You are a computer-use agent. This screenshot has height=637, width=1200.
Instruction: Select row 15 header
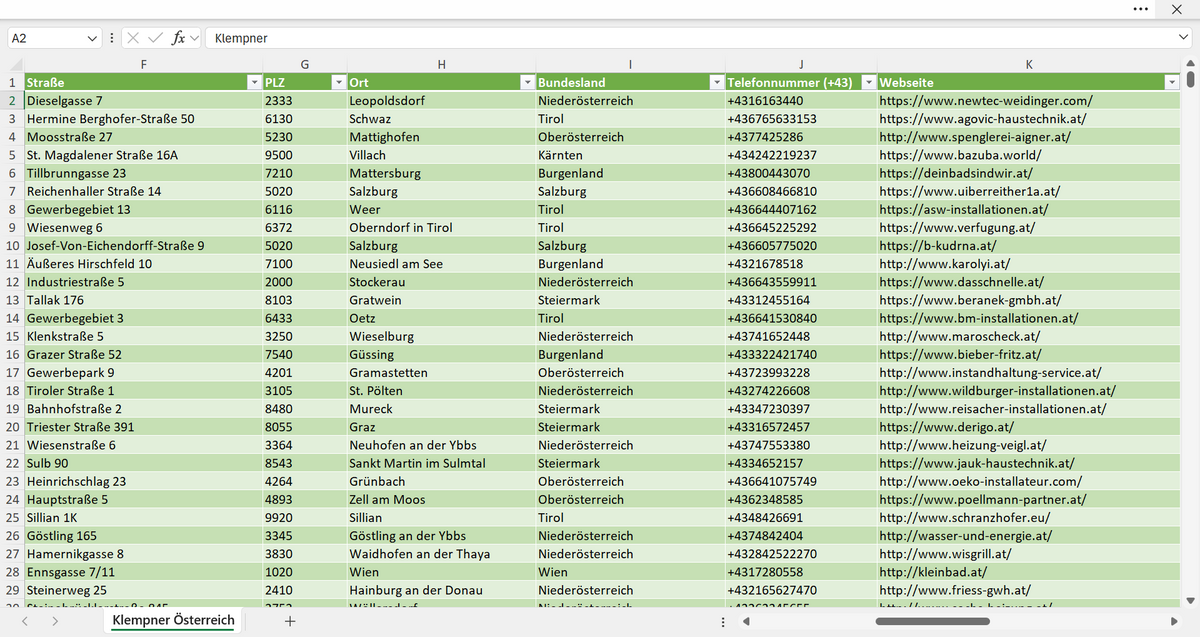12,336
